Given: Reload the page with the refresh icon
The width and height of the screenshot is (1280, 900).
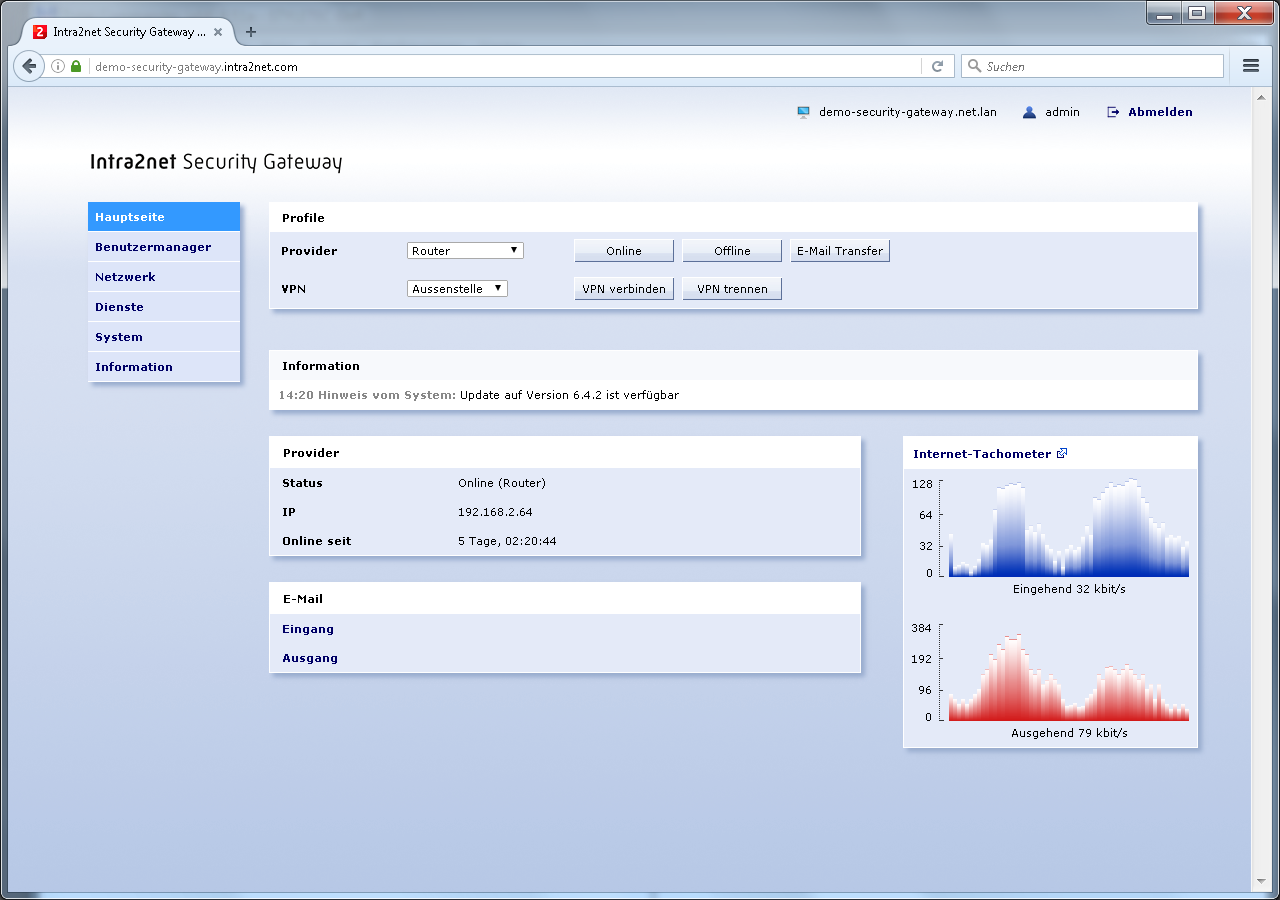Looking at the screenshot, I should coord(937,66).
